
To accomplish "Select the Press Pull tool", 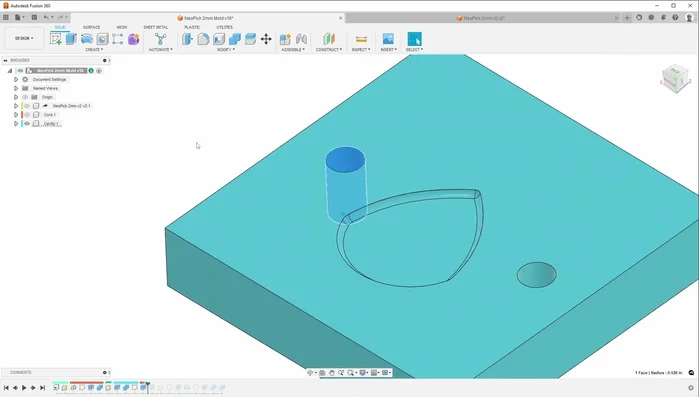I will tap(187, 39).
